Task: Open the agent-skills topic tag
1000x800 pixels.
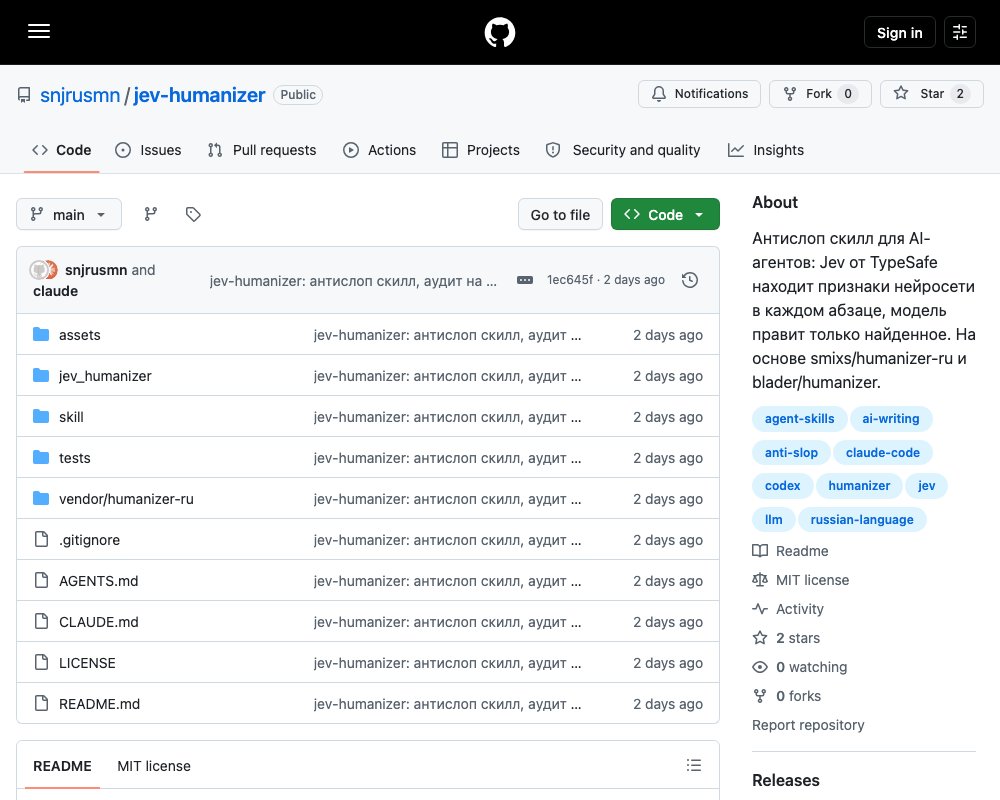Action: [x=799, y=419]
